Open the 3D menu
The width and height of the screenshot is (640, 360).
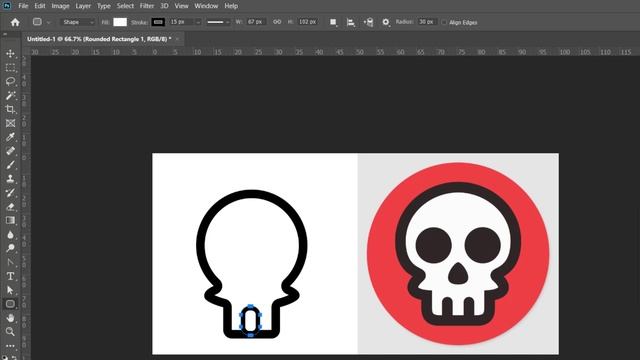164,6
